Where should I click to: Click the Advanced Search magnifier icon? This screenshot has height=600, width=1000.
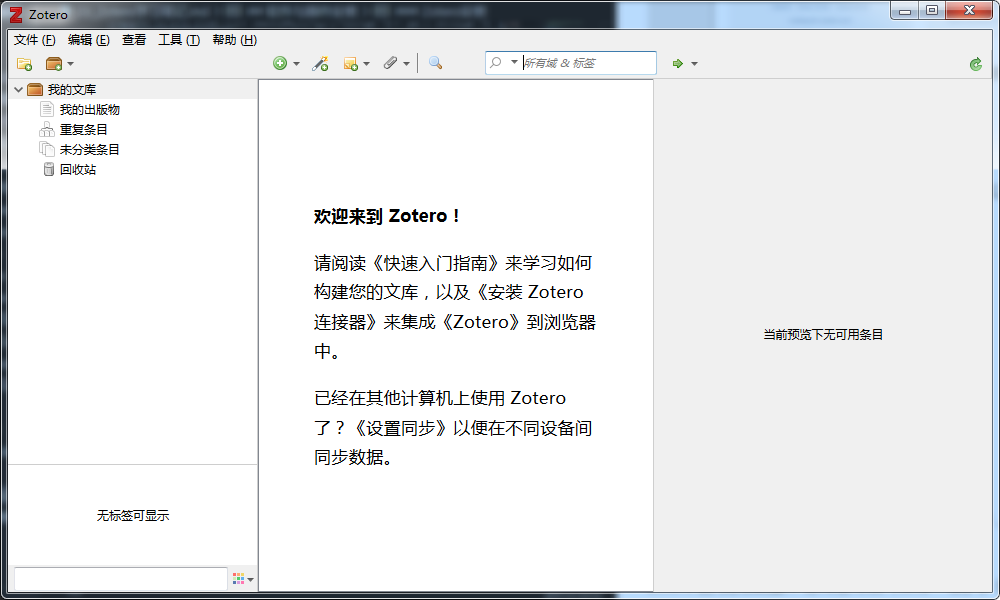coord(436,62)
